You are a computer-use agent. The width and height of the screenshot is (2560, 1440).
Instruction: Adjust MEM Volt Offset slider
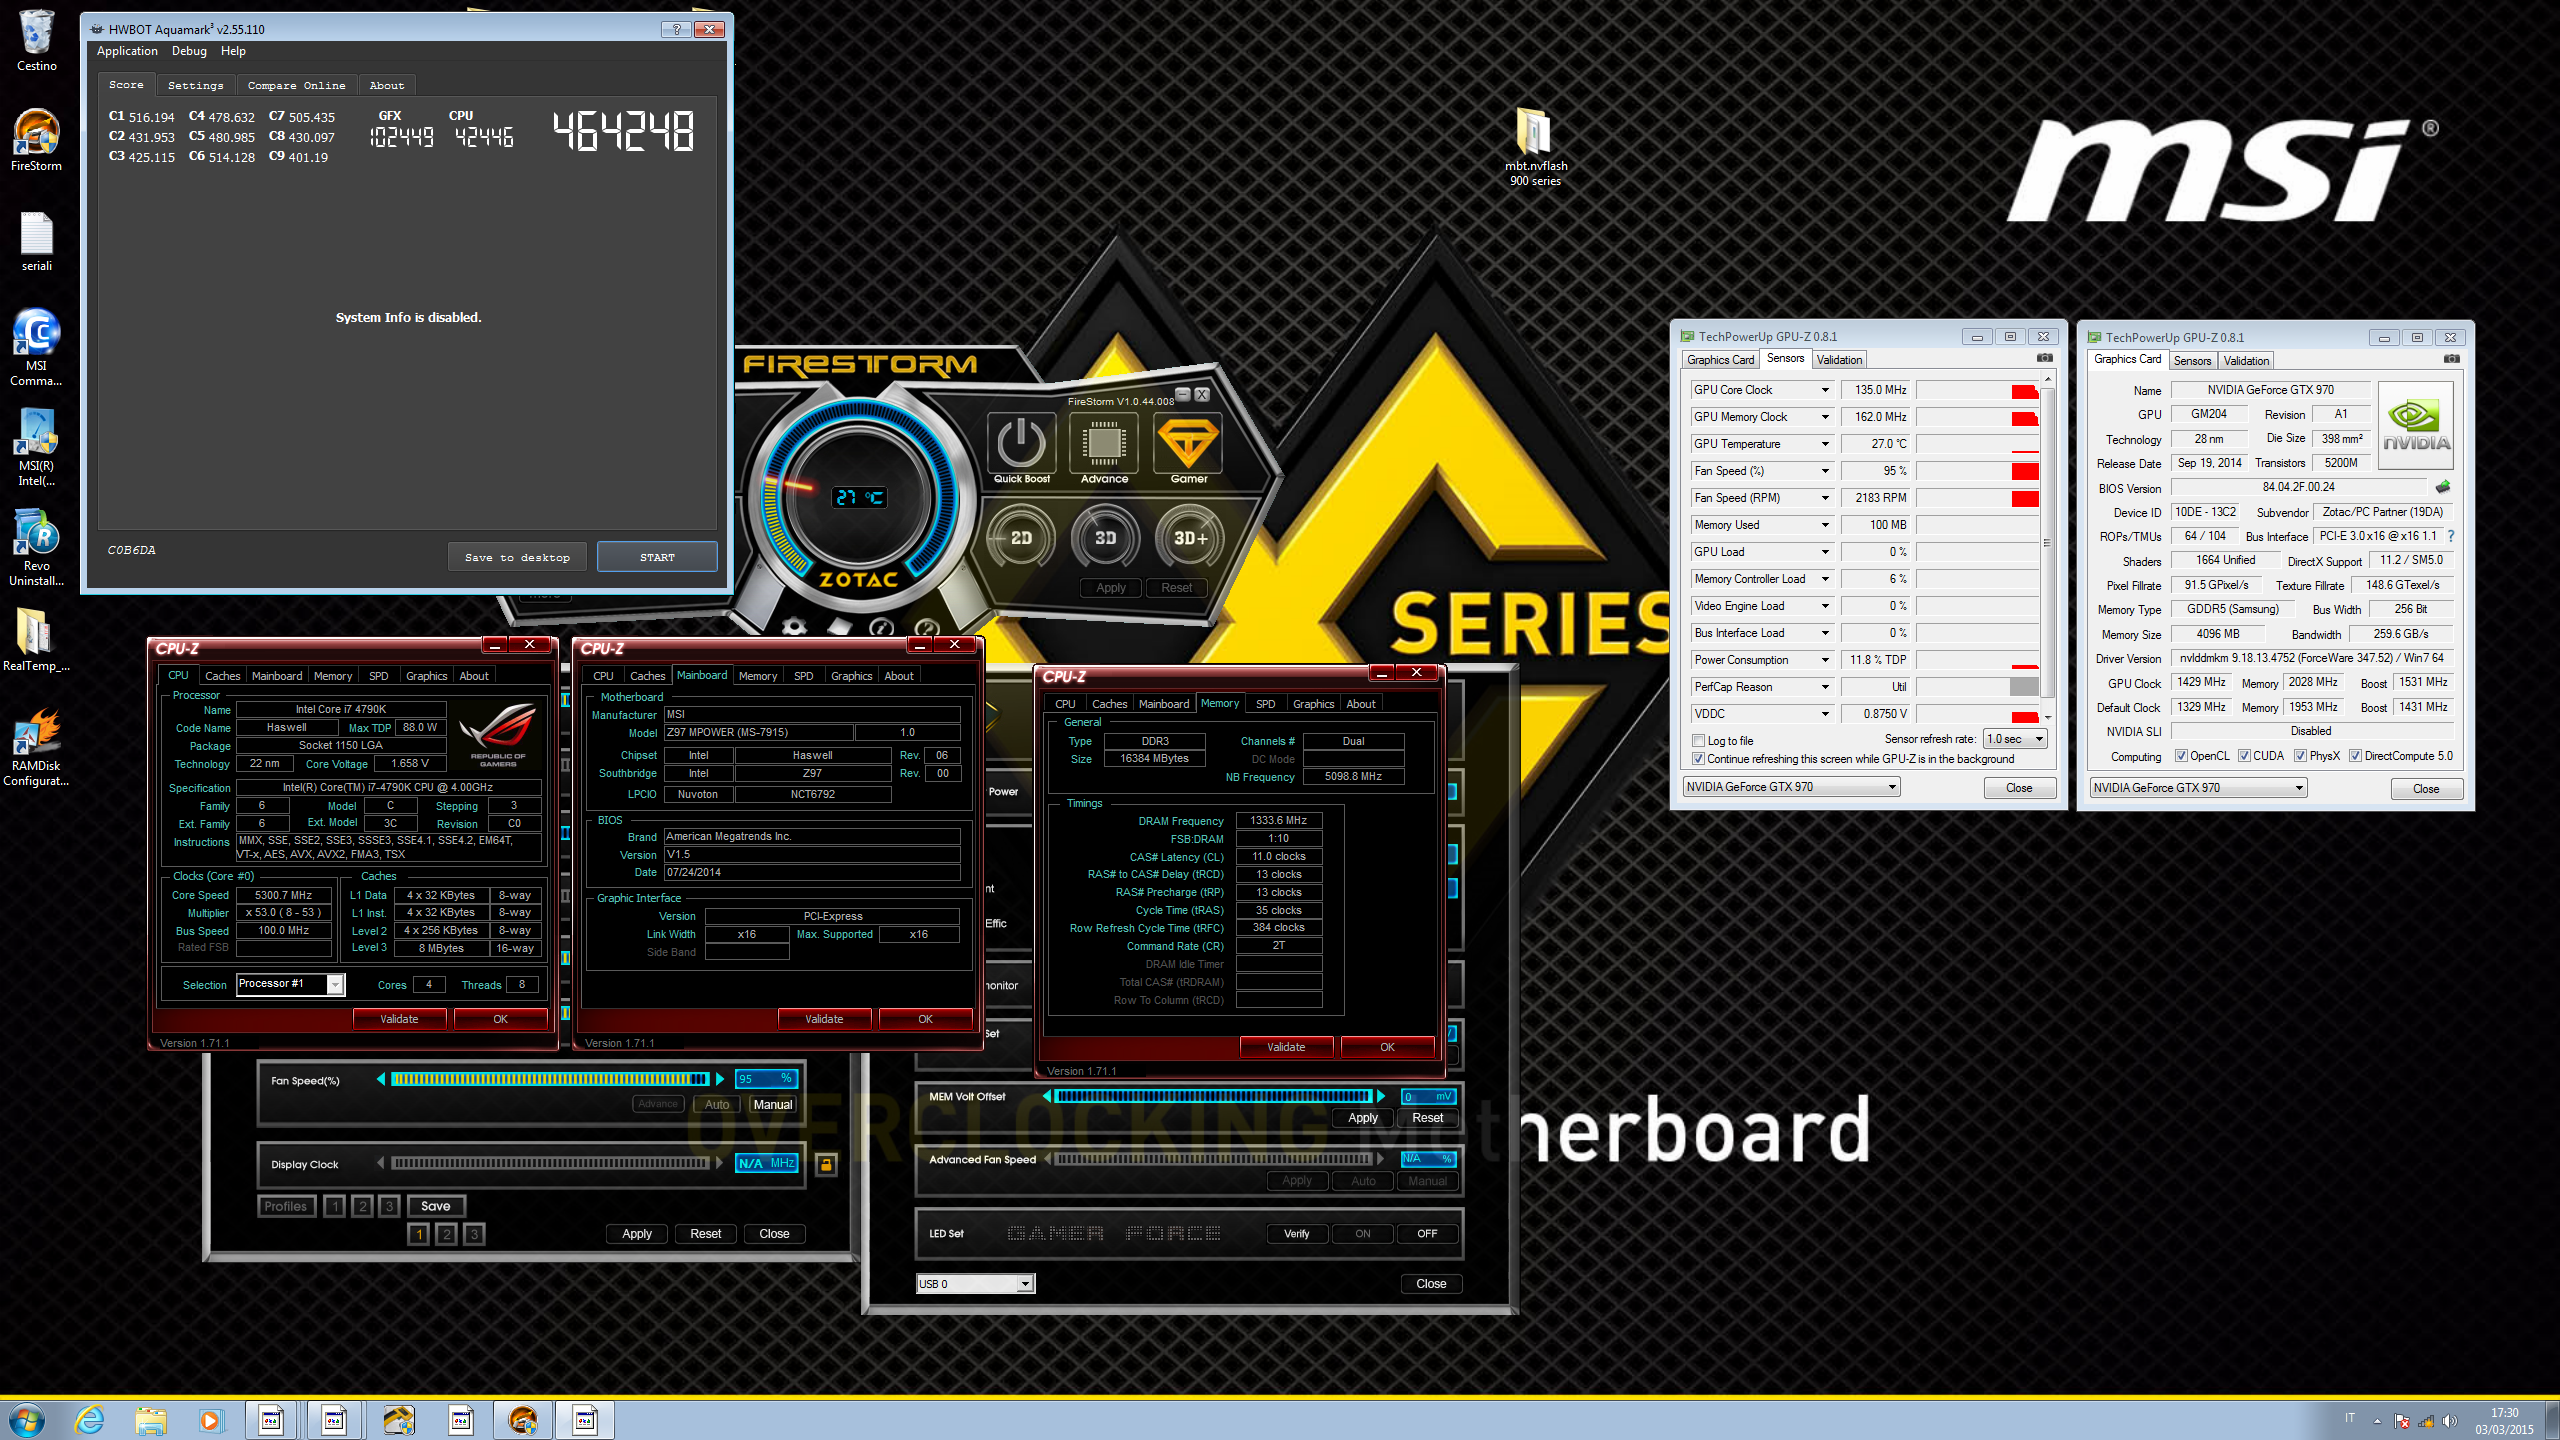pos(1214,1097)
